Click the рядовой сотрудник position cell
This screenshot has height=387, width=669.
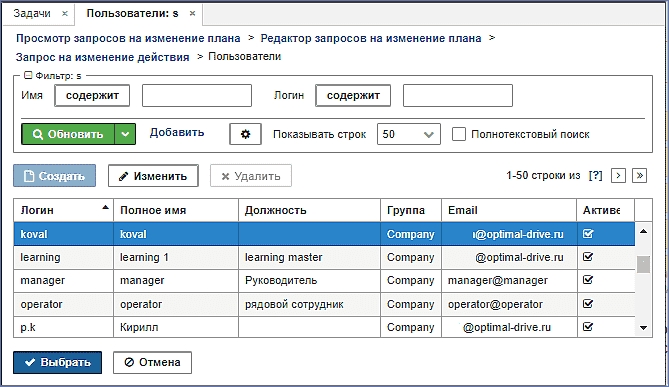pyautogui.click(x=309, y=304)
